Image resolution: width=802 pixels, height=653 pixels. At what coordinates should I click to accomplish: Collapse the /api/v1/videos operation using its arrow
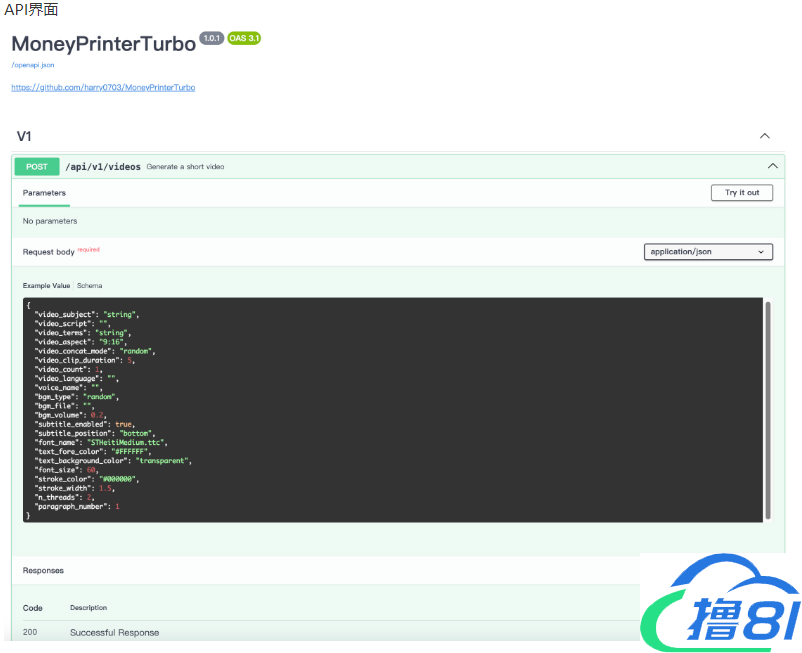(x=772, y=166)
